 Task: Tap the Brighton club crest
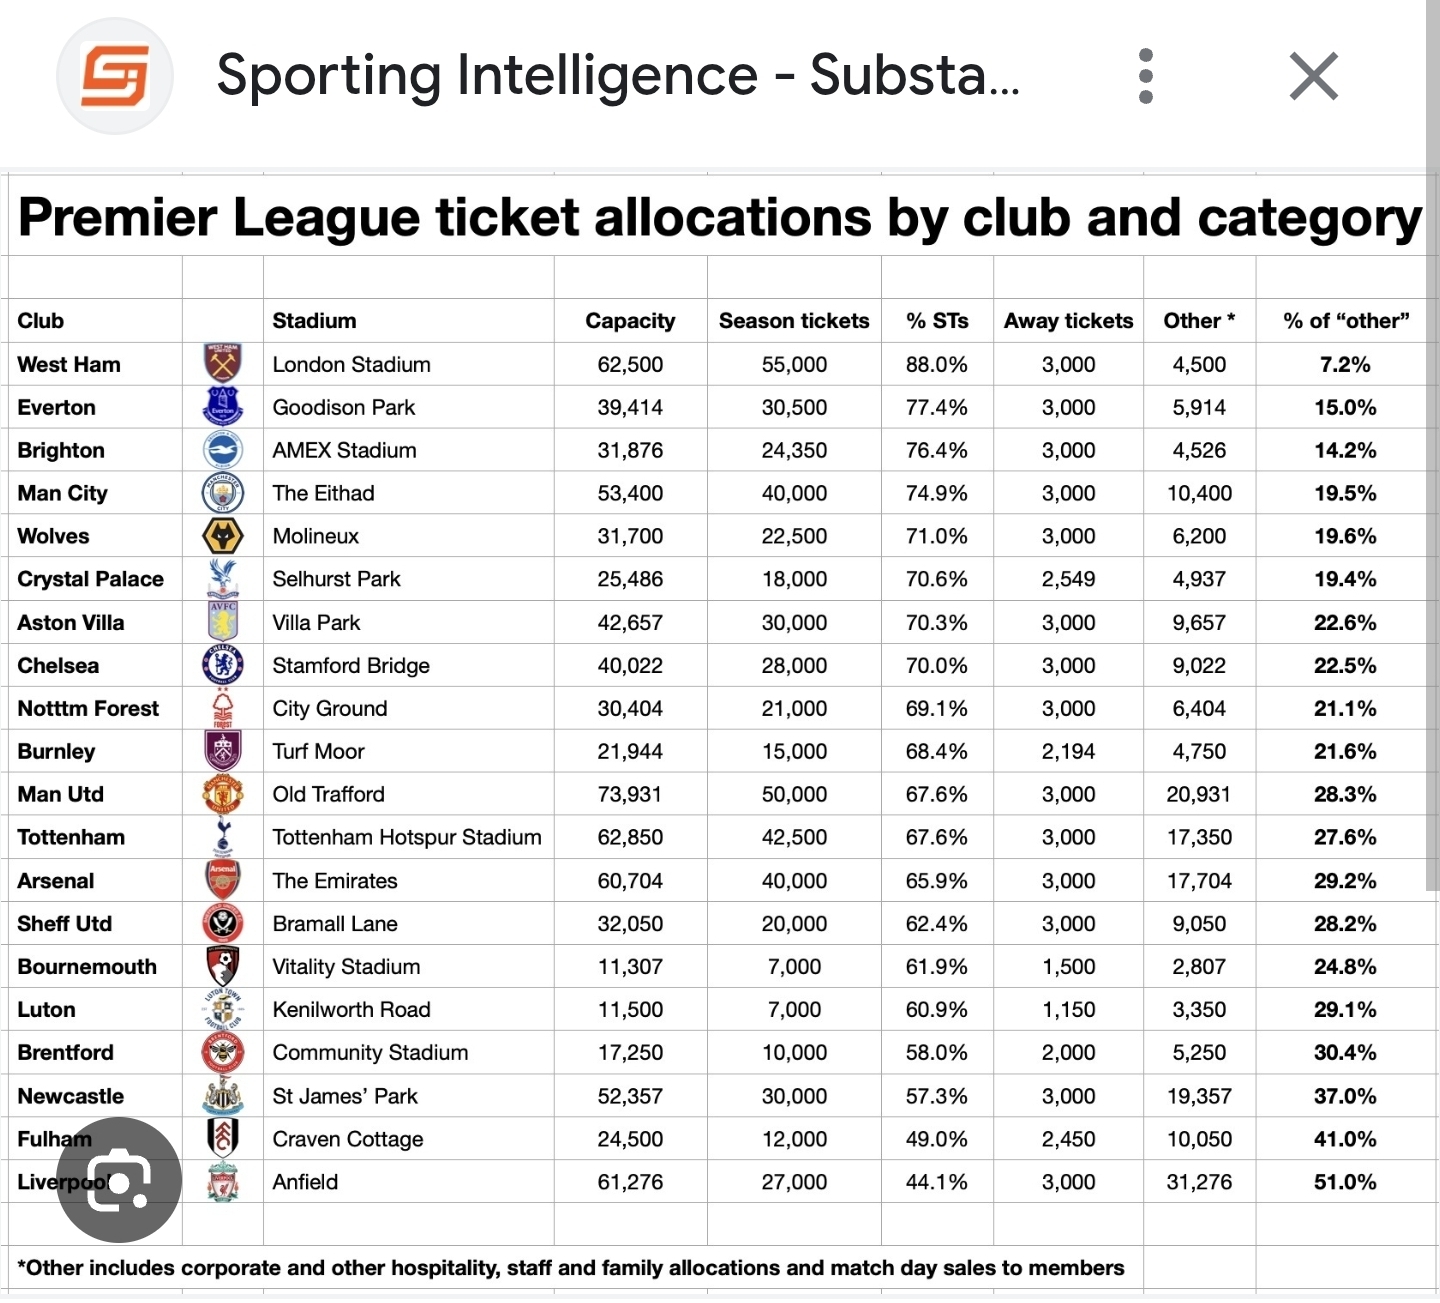223,450
